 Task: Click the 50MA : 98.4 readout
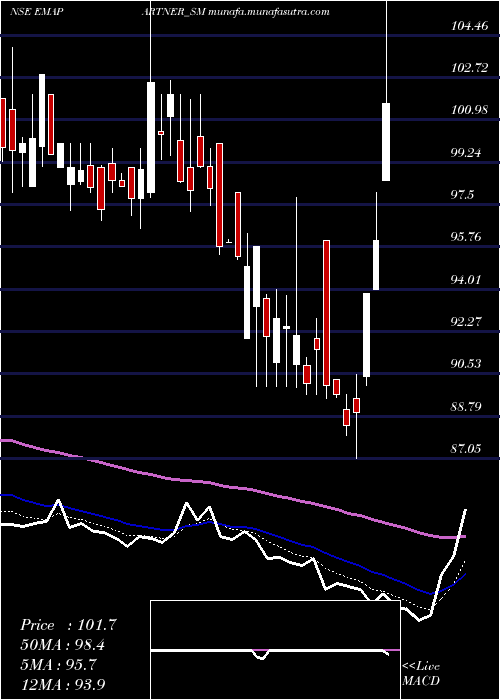[x=64, y=645]
